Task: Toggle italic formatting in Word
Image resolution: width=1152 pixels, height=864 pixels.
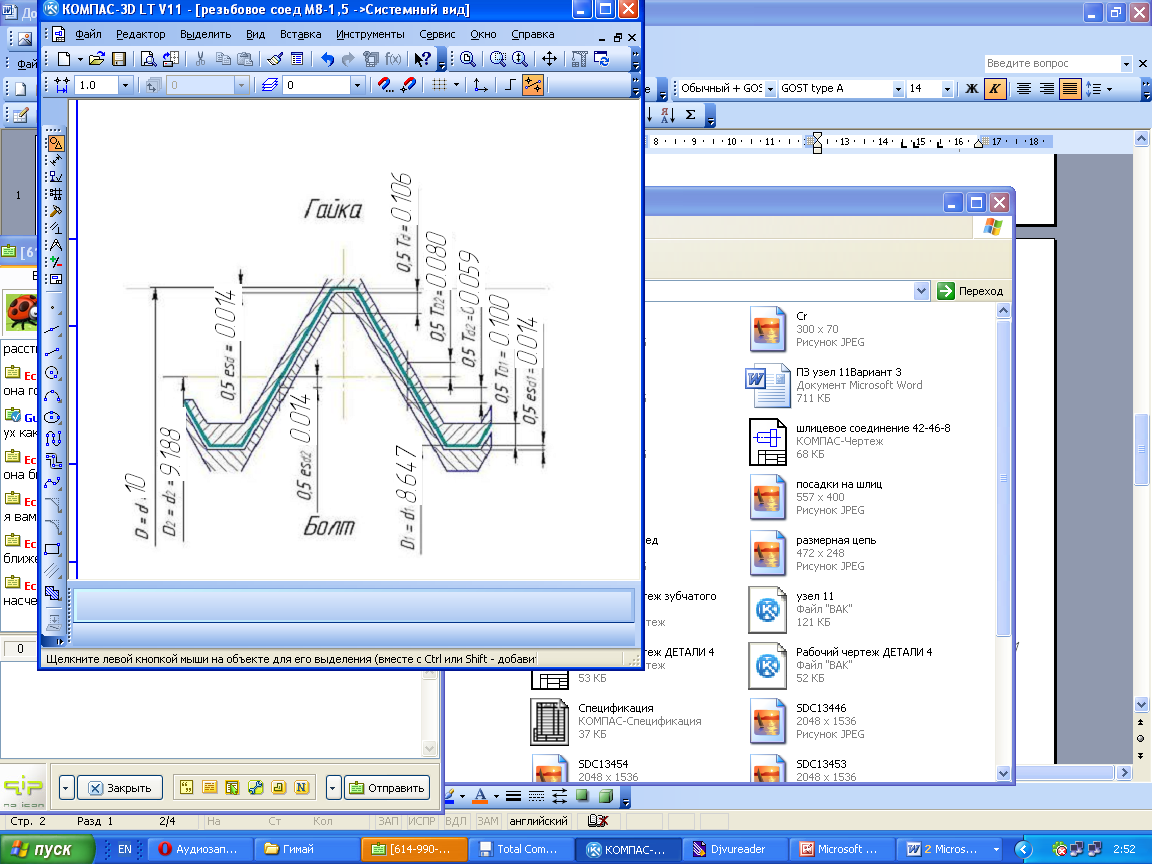Action: (995, 88)
